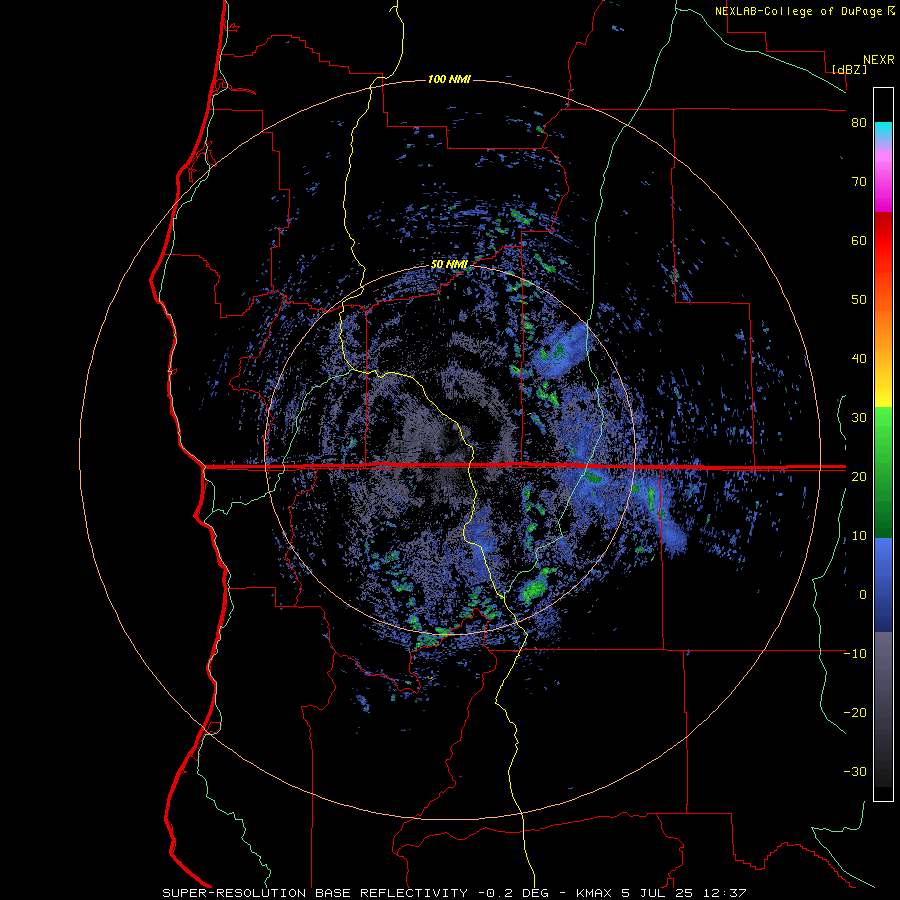Click the [dBZ] units label

tap(849, 69)
